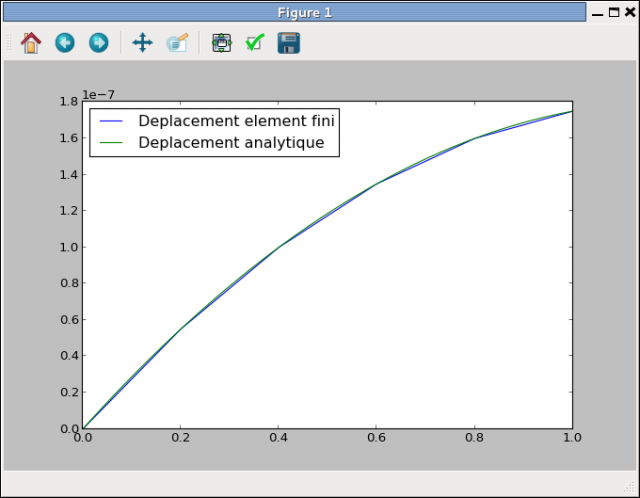Select the Zoom to rectangle tool

click(177, 43)
